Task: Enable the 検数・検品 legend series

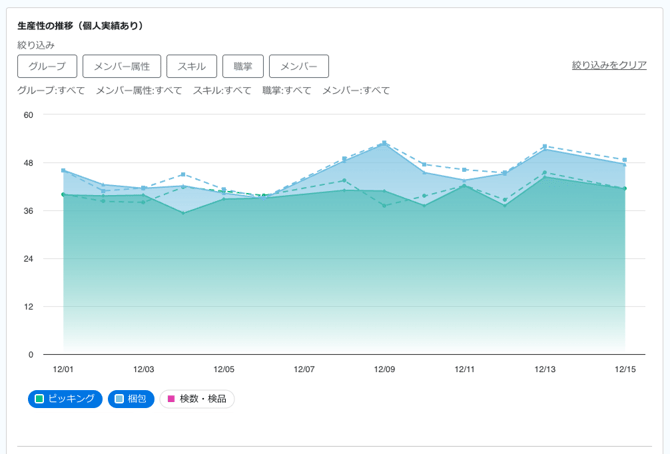Action: tap(197, 399)
